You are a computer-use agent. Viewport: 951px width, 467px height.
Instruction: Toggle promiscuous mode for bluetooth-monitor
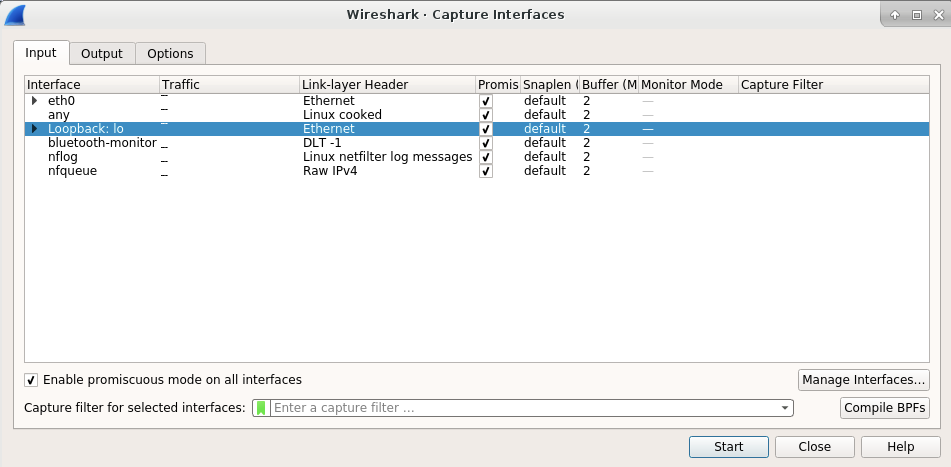[486, 143]
